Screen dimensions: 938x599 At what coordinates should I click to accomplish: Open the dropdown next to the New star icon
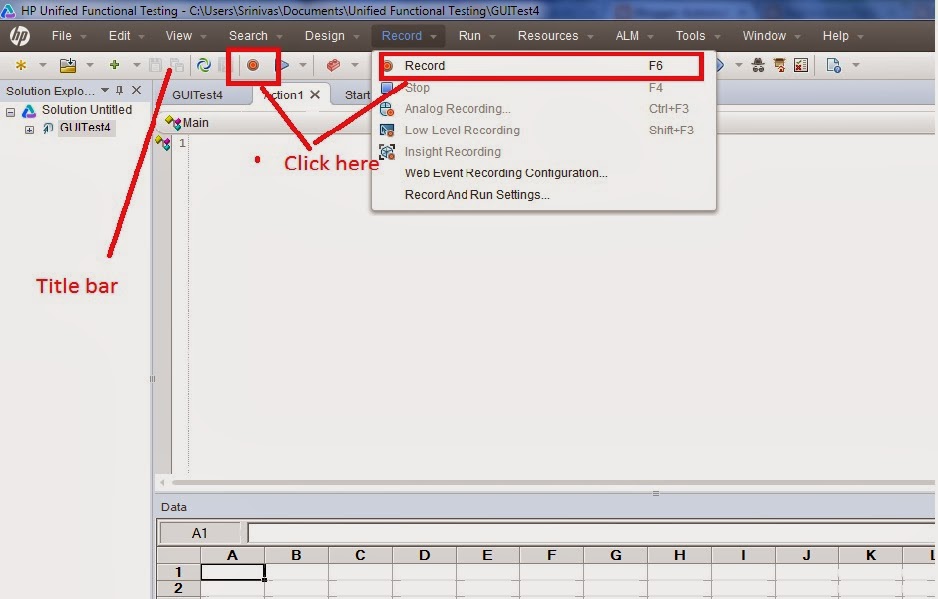point(42,65)
